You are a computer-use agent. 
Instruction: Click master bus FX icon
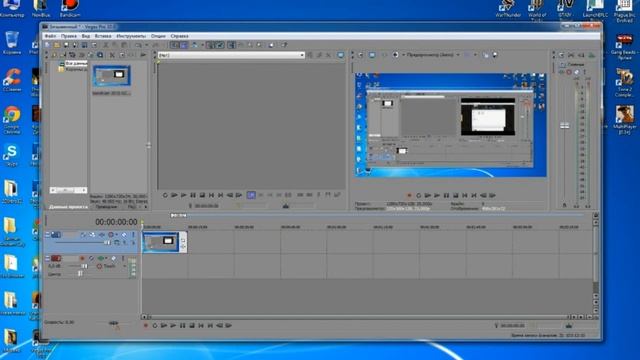562,72
